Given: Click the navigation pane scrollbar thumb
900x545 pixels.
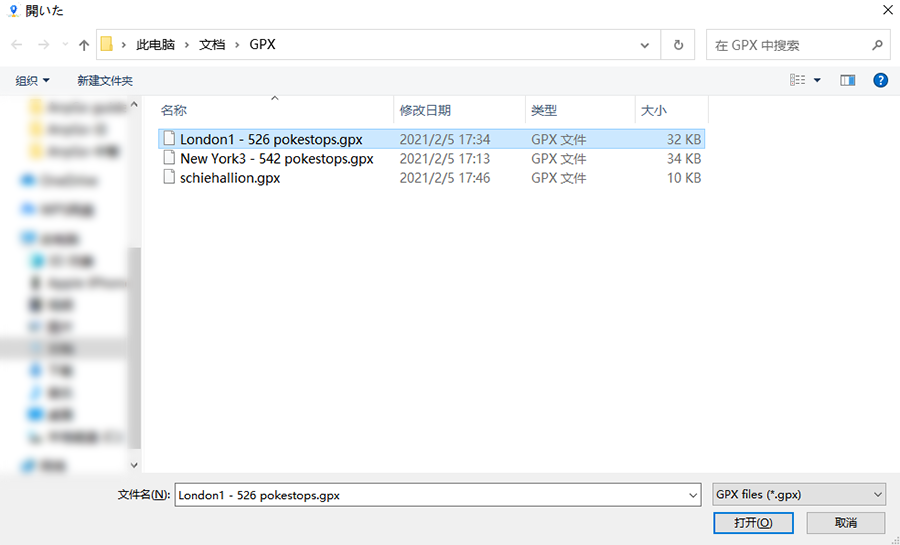Looking at the screenshot, I should (134, 348).
